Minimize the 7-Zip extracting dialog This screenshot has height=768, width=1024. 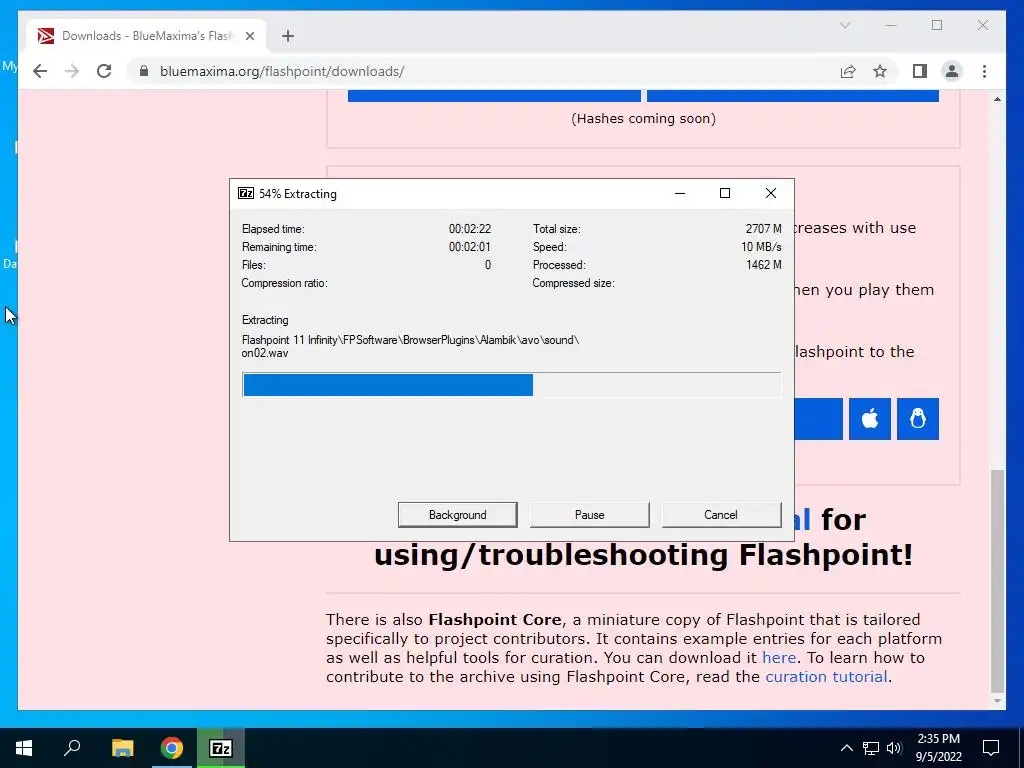point(680,193)
